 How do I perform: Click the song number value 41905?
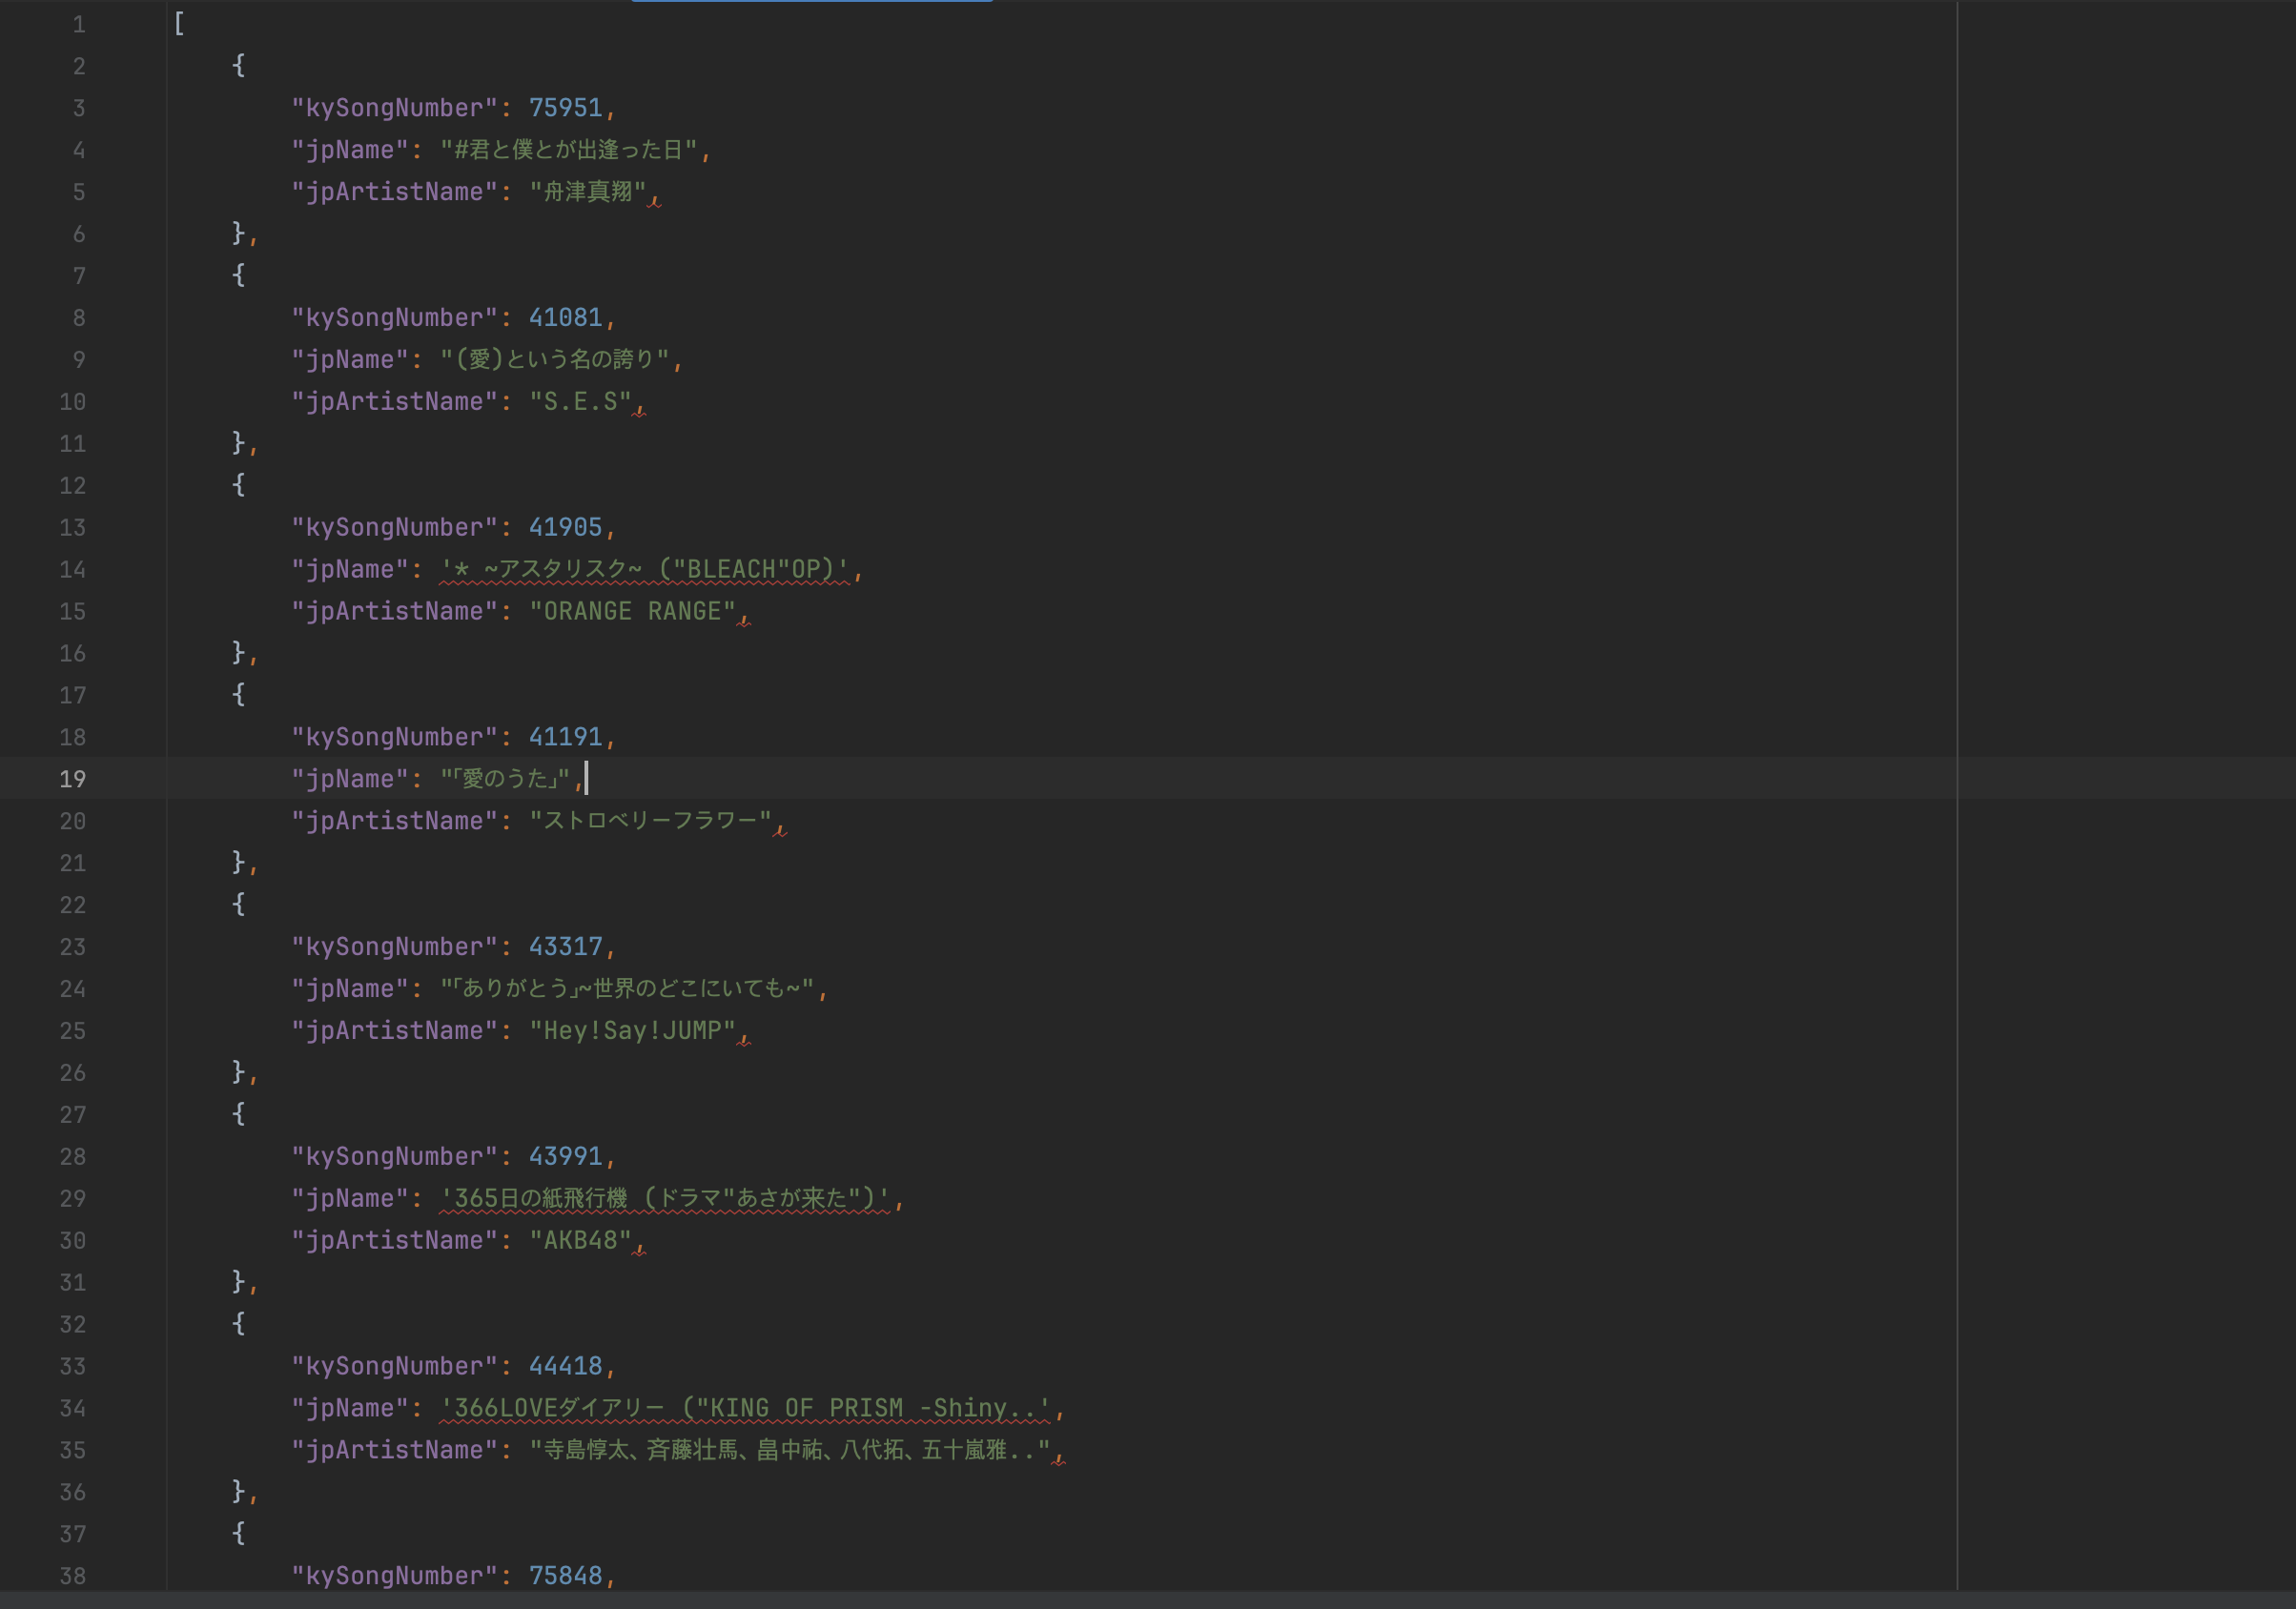point(565,528)
